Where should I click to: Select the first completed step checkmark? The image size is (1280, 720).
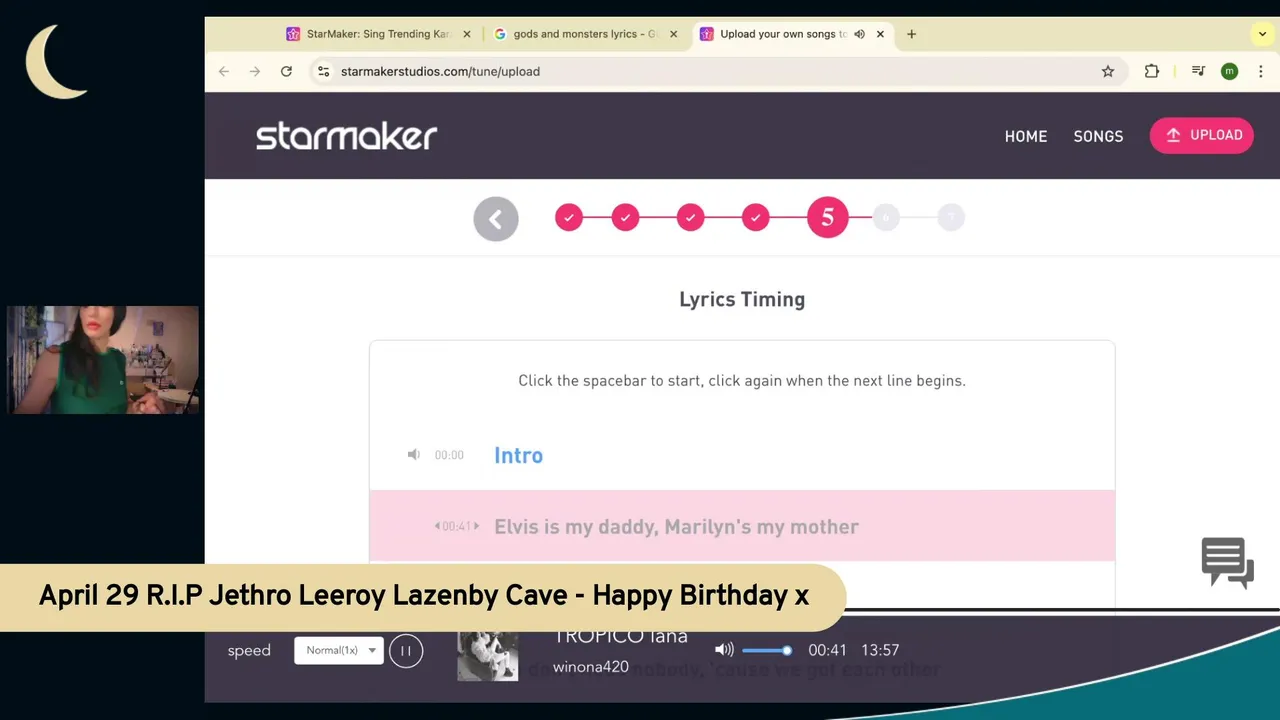pos(569,217)
